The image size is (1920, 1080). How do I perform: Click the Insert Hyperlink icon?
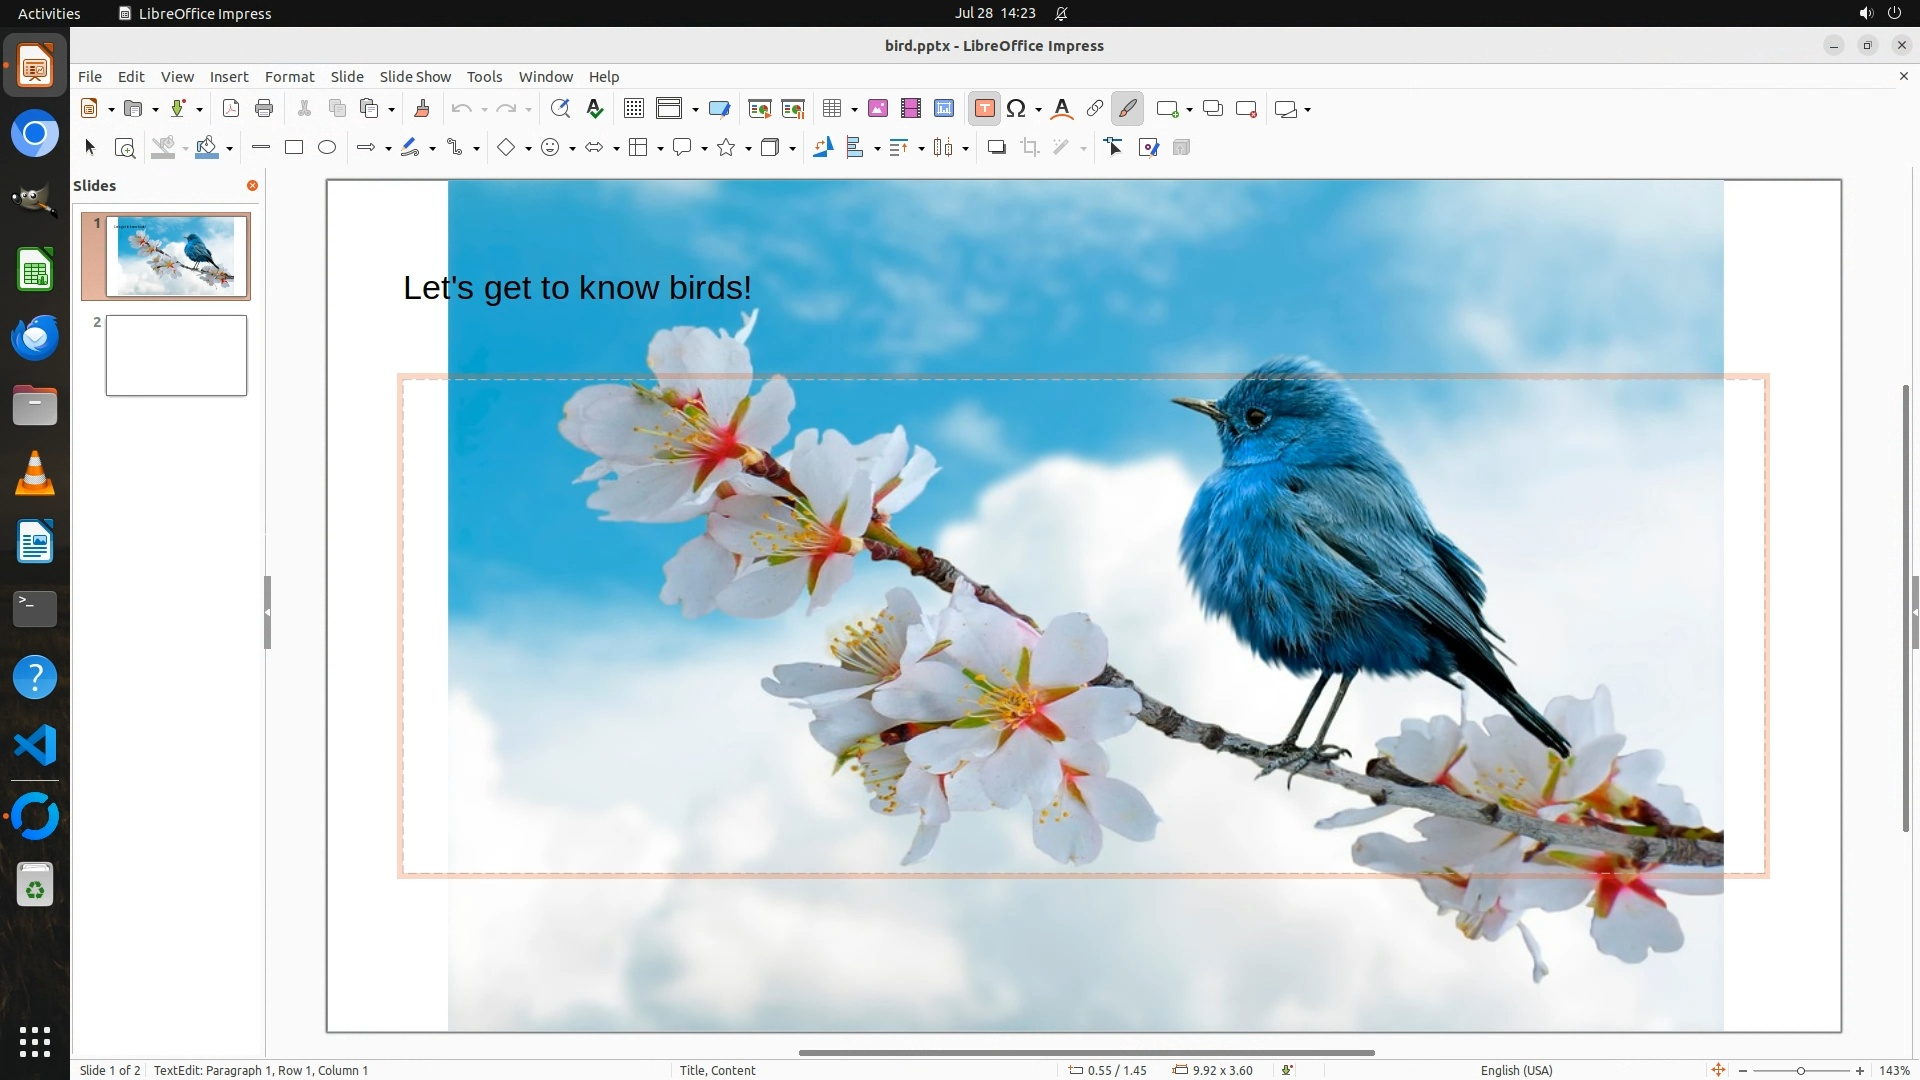tap(1095, 109)
